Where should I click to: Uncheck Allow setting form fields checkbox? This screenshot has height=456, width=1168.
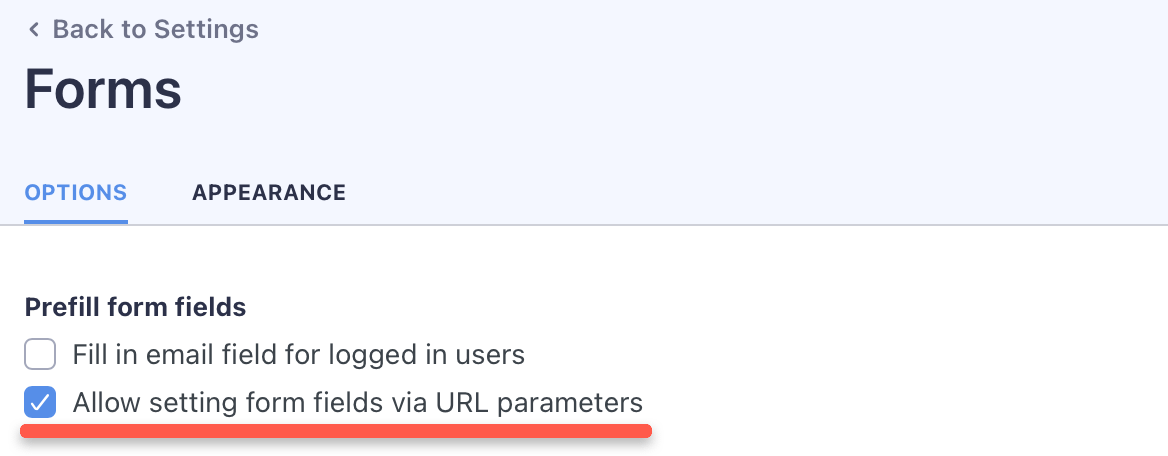click(x=40, y=404)
